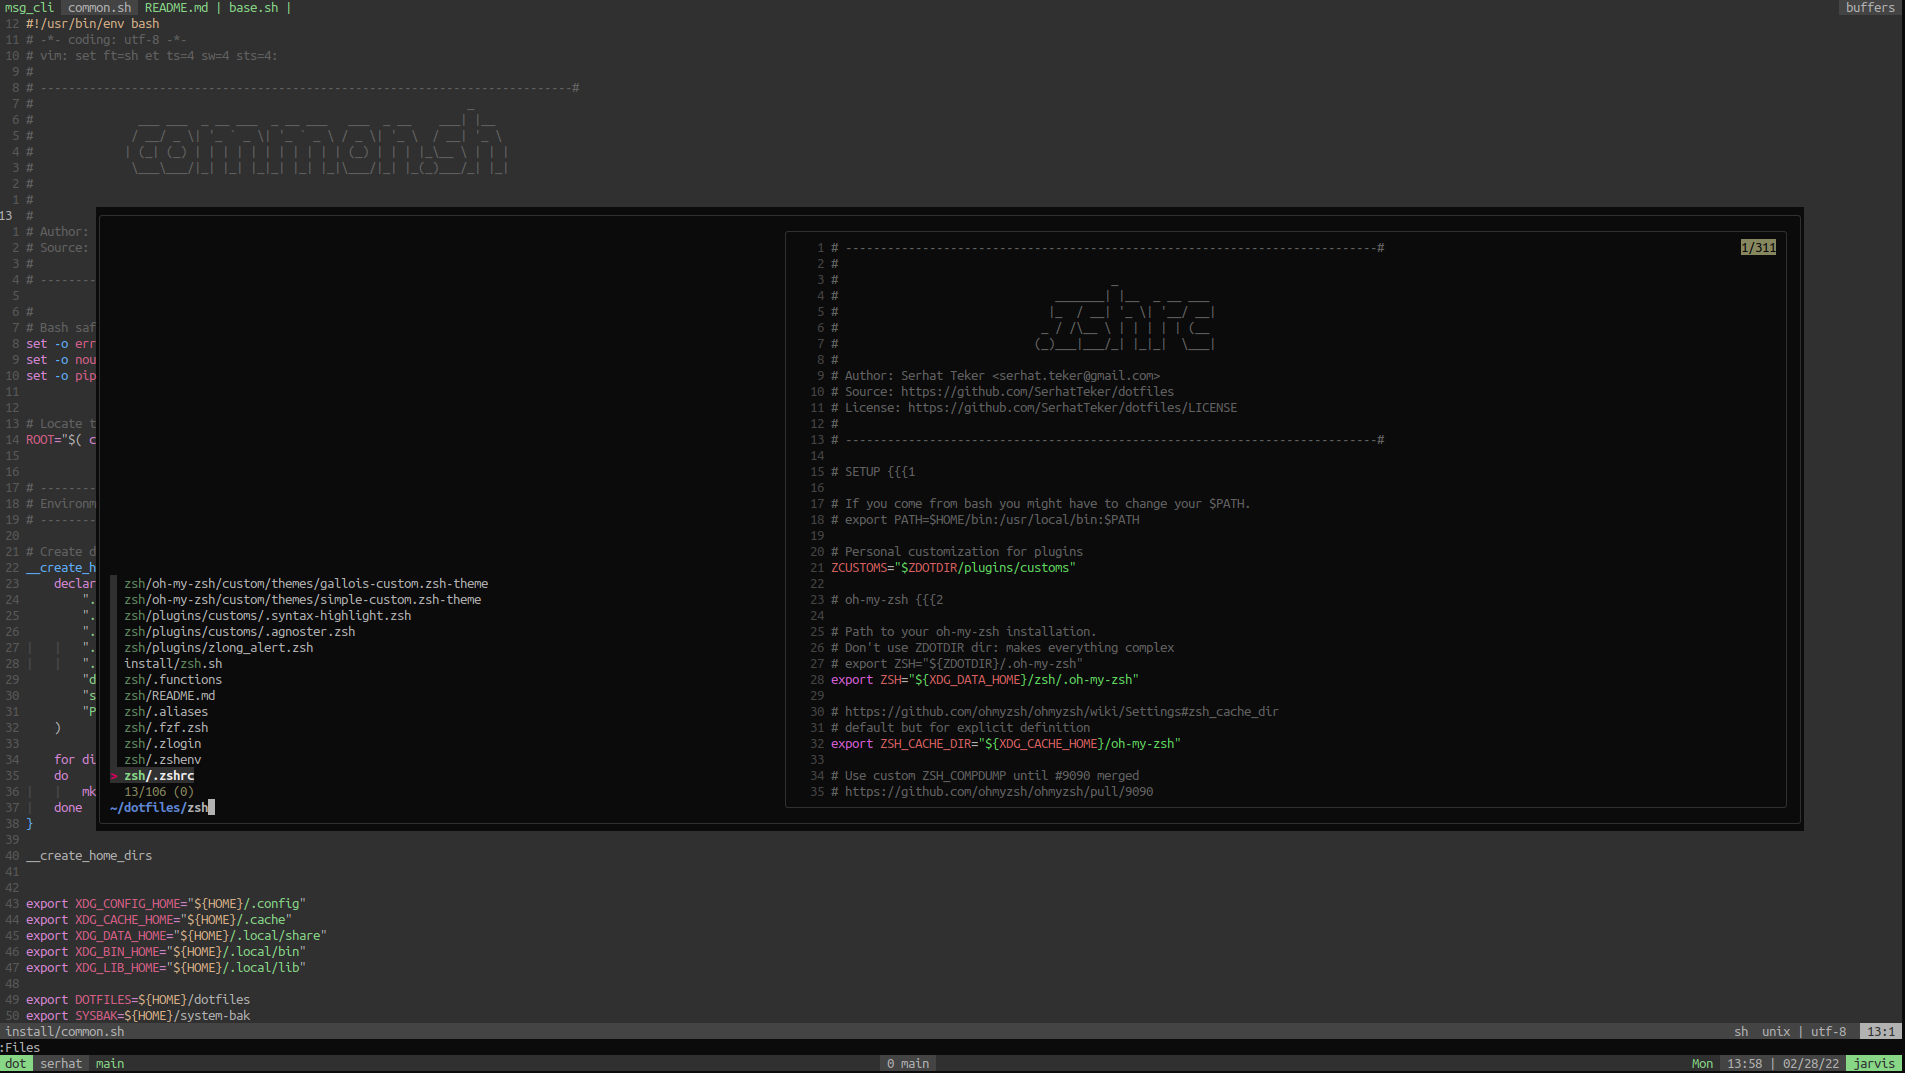Click the sh filetype indicator in statusline
The width and height of the screenshot is (1905, 1073).
(x=1741, y=1031)
